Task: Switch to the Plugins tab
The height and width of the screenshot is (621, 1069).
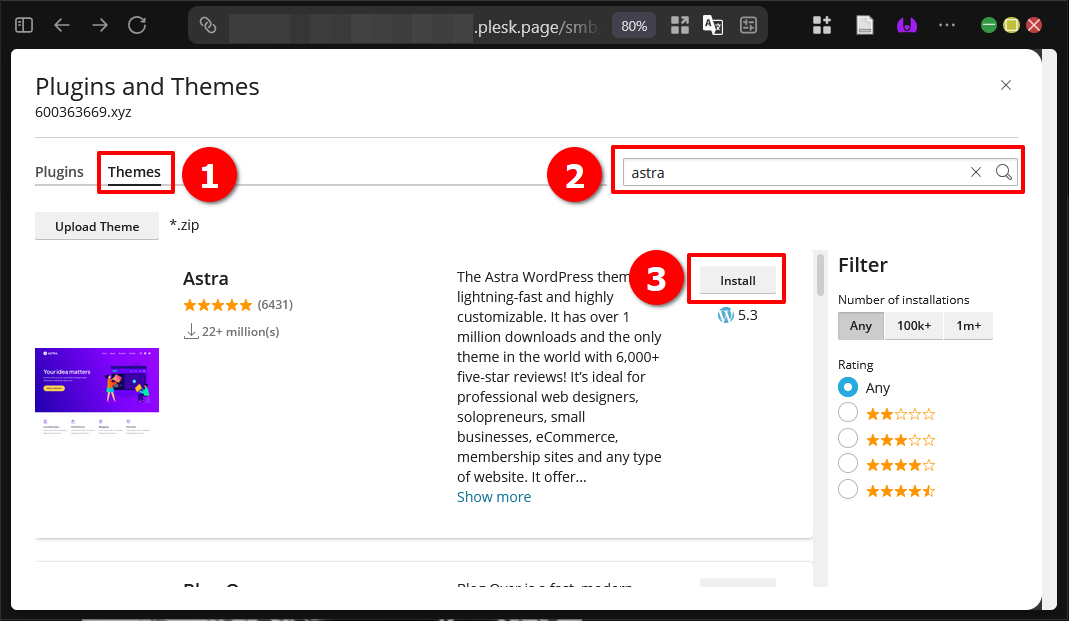Action: tap(59, 172)
